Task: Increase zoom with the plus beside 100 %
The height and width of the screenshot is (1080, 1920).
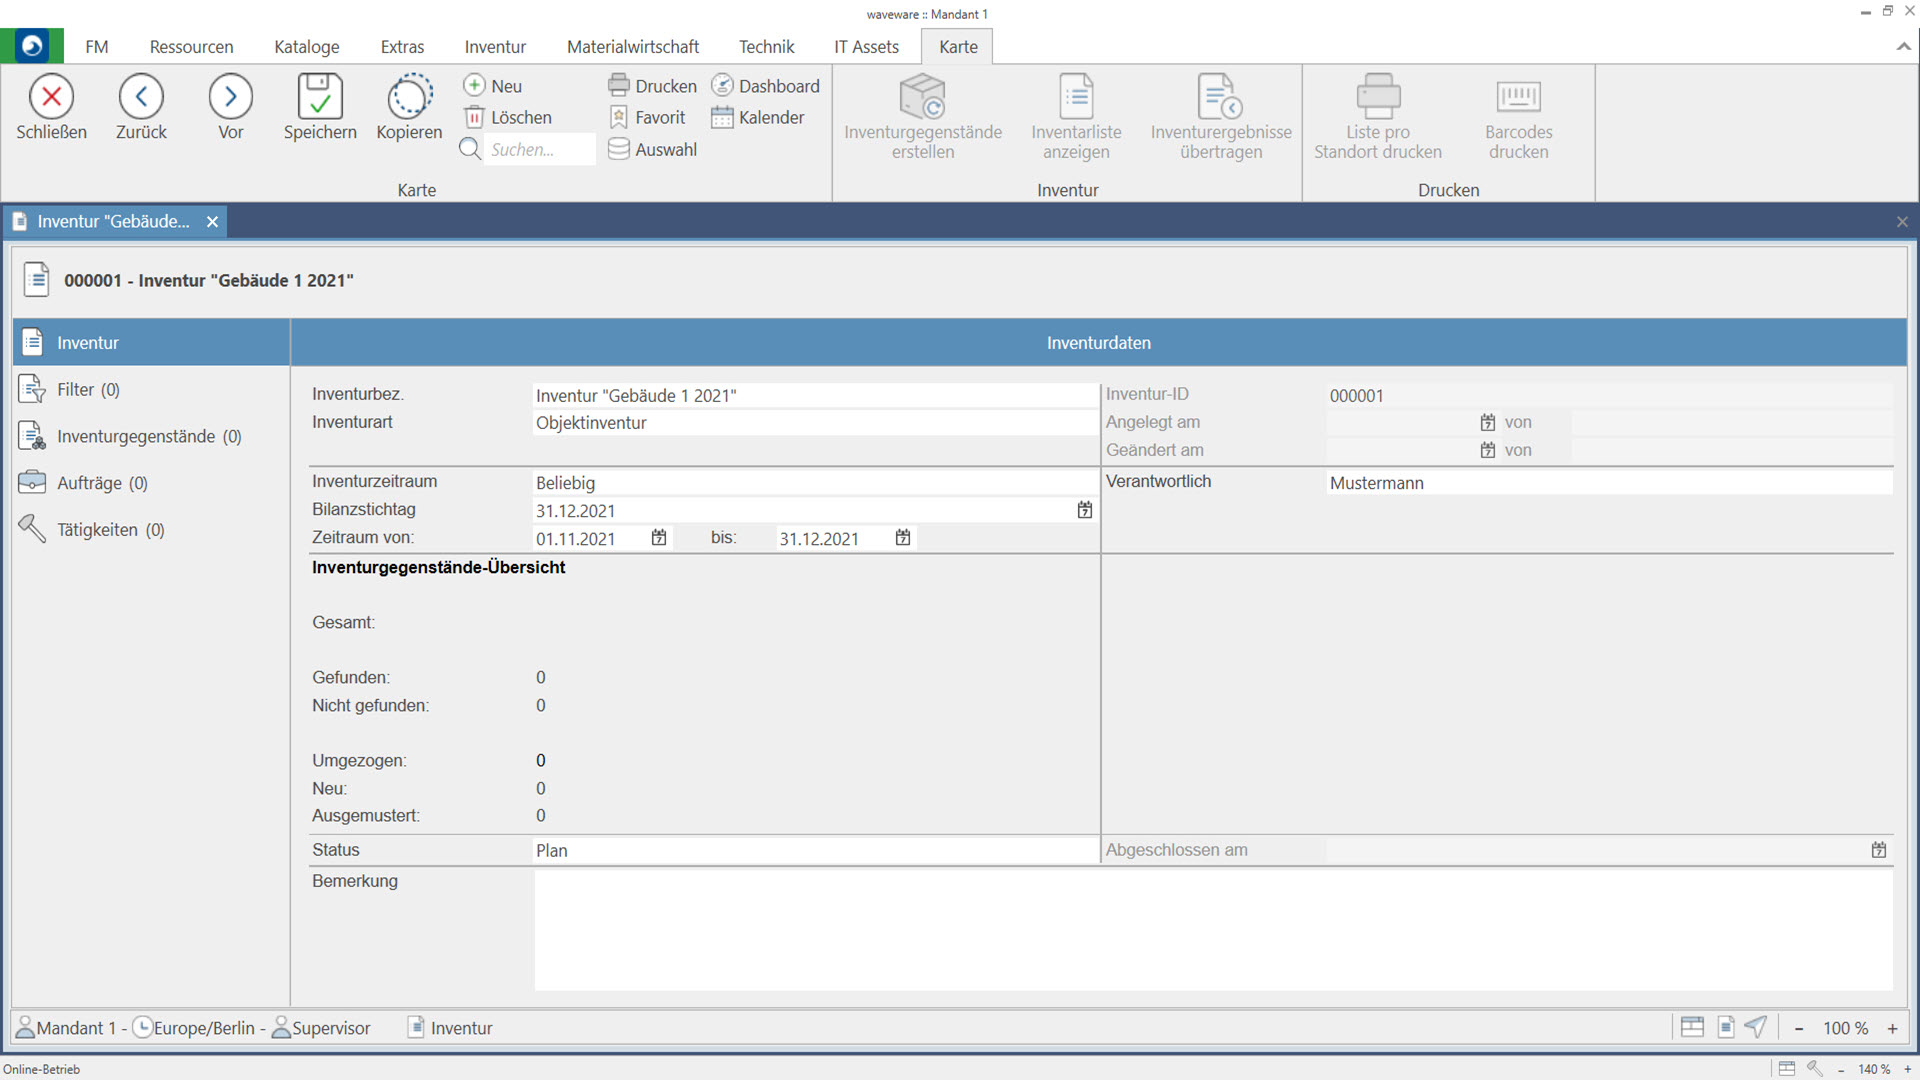Action: [x=1892, y=1028]
